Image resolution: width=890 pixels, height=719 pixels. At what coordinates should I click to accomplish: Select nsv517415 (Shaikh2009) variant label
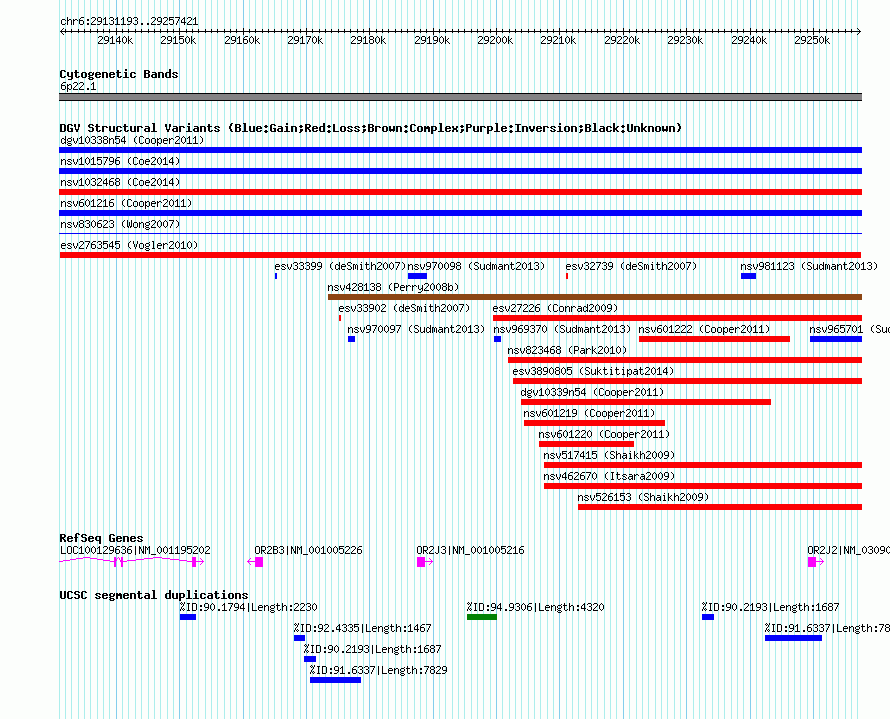tap(609, 455)
